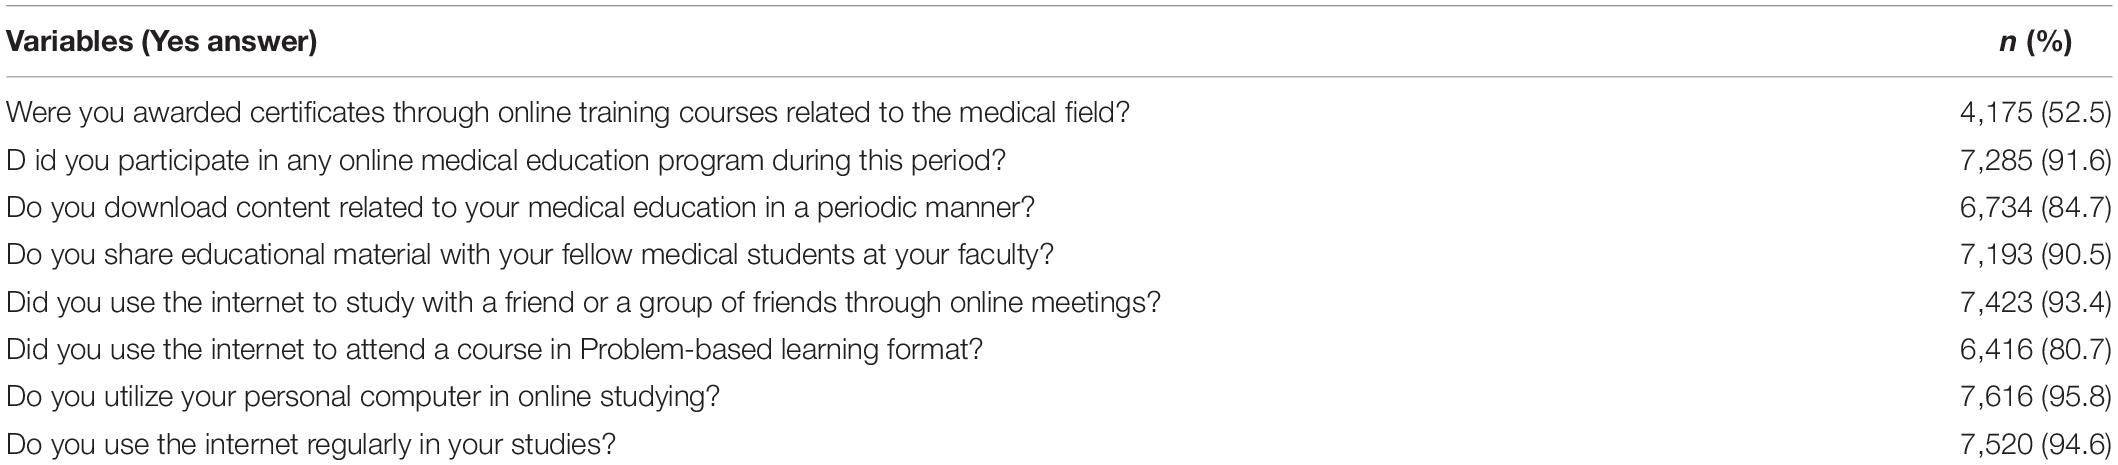2118x465 pixels.
Task: Click the value 6,416 (80.7)
Action: point(2035,350)
